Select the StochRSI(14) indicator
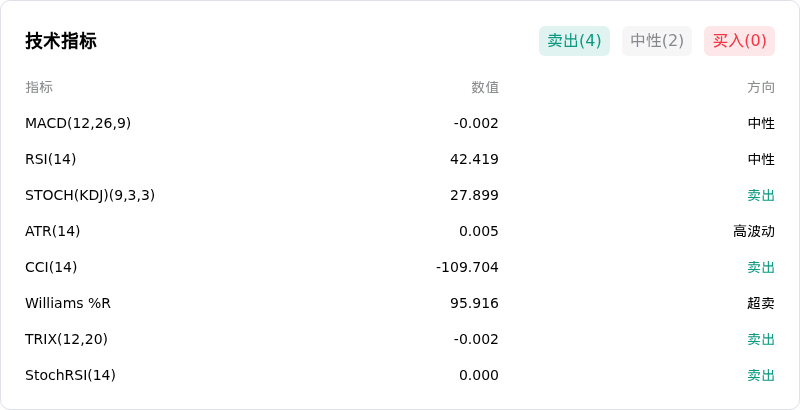The image size is (800, 410). tap(70, 375)
